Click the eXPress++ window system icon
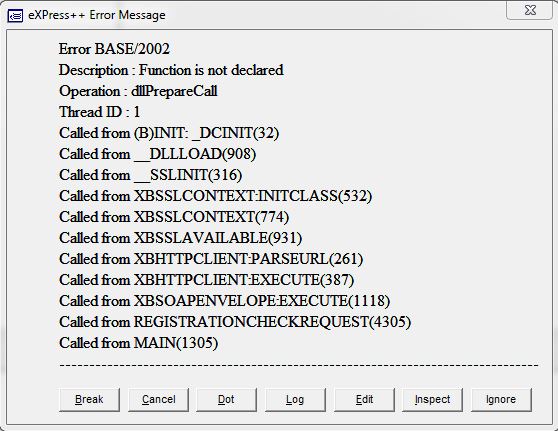558x431 pixels. coord(15,16)
